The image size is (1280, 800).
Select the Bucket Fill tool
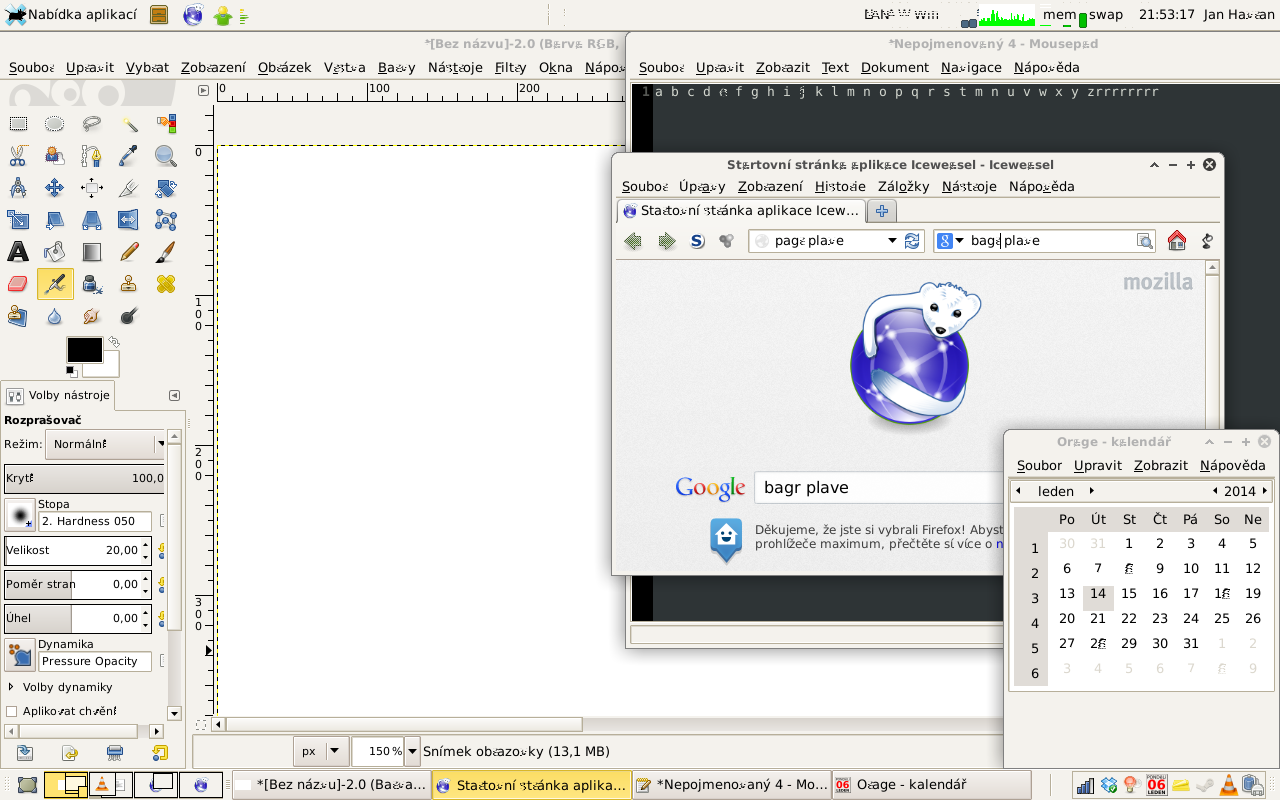pos(55,251)
